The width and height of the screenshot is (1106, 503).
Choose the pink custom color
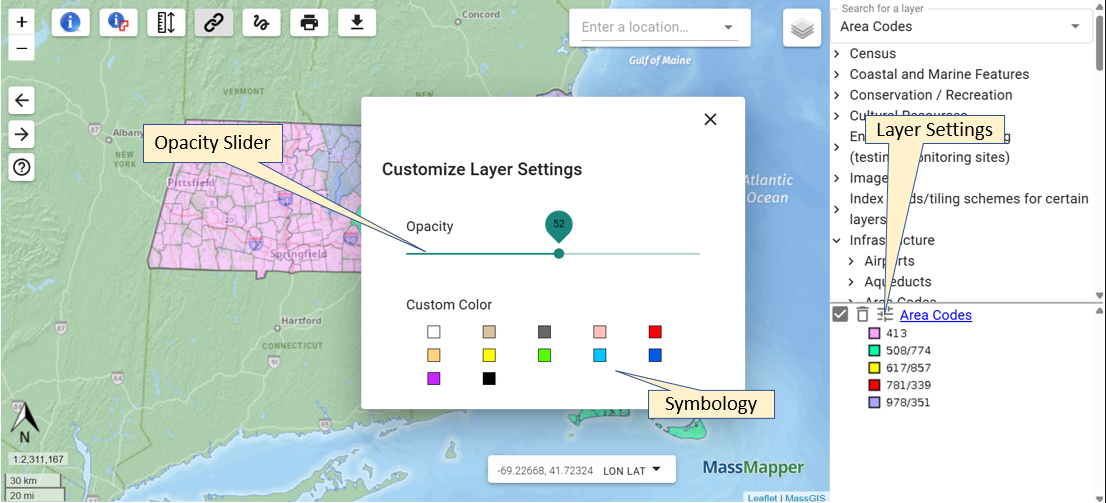[600, 332]
